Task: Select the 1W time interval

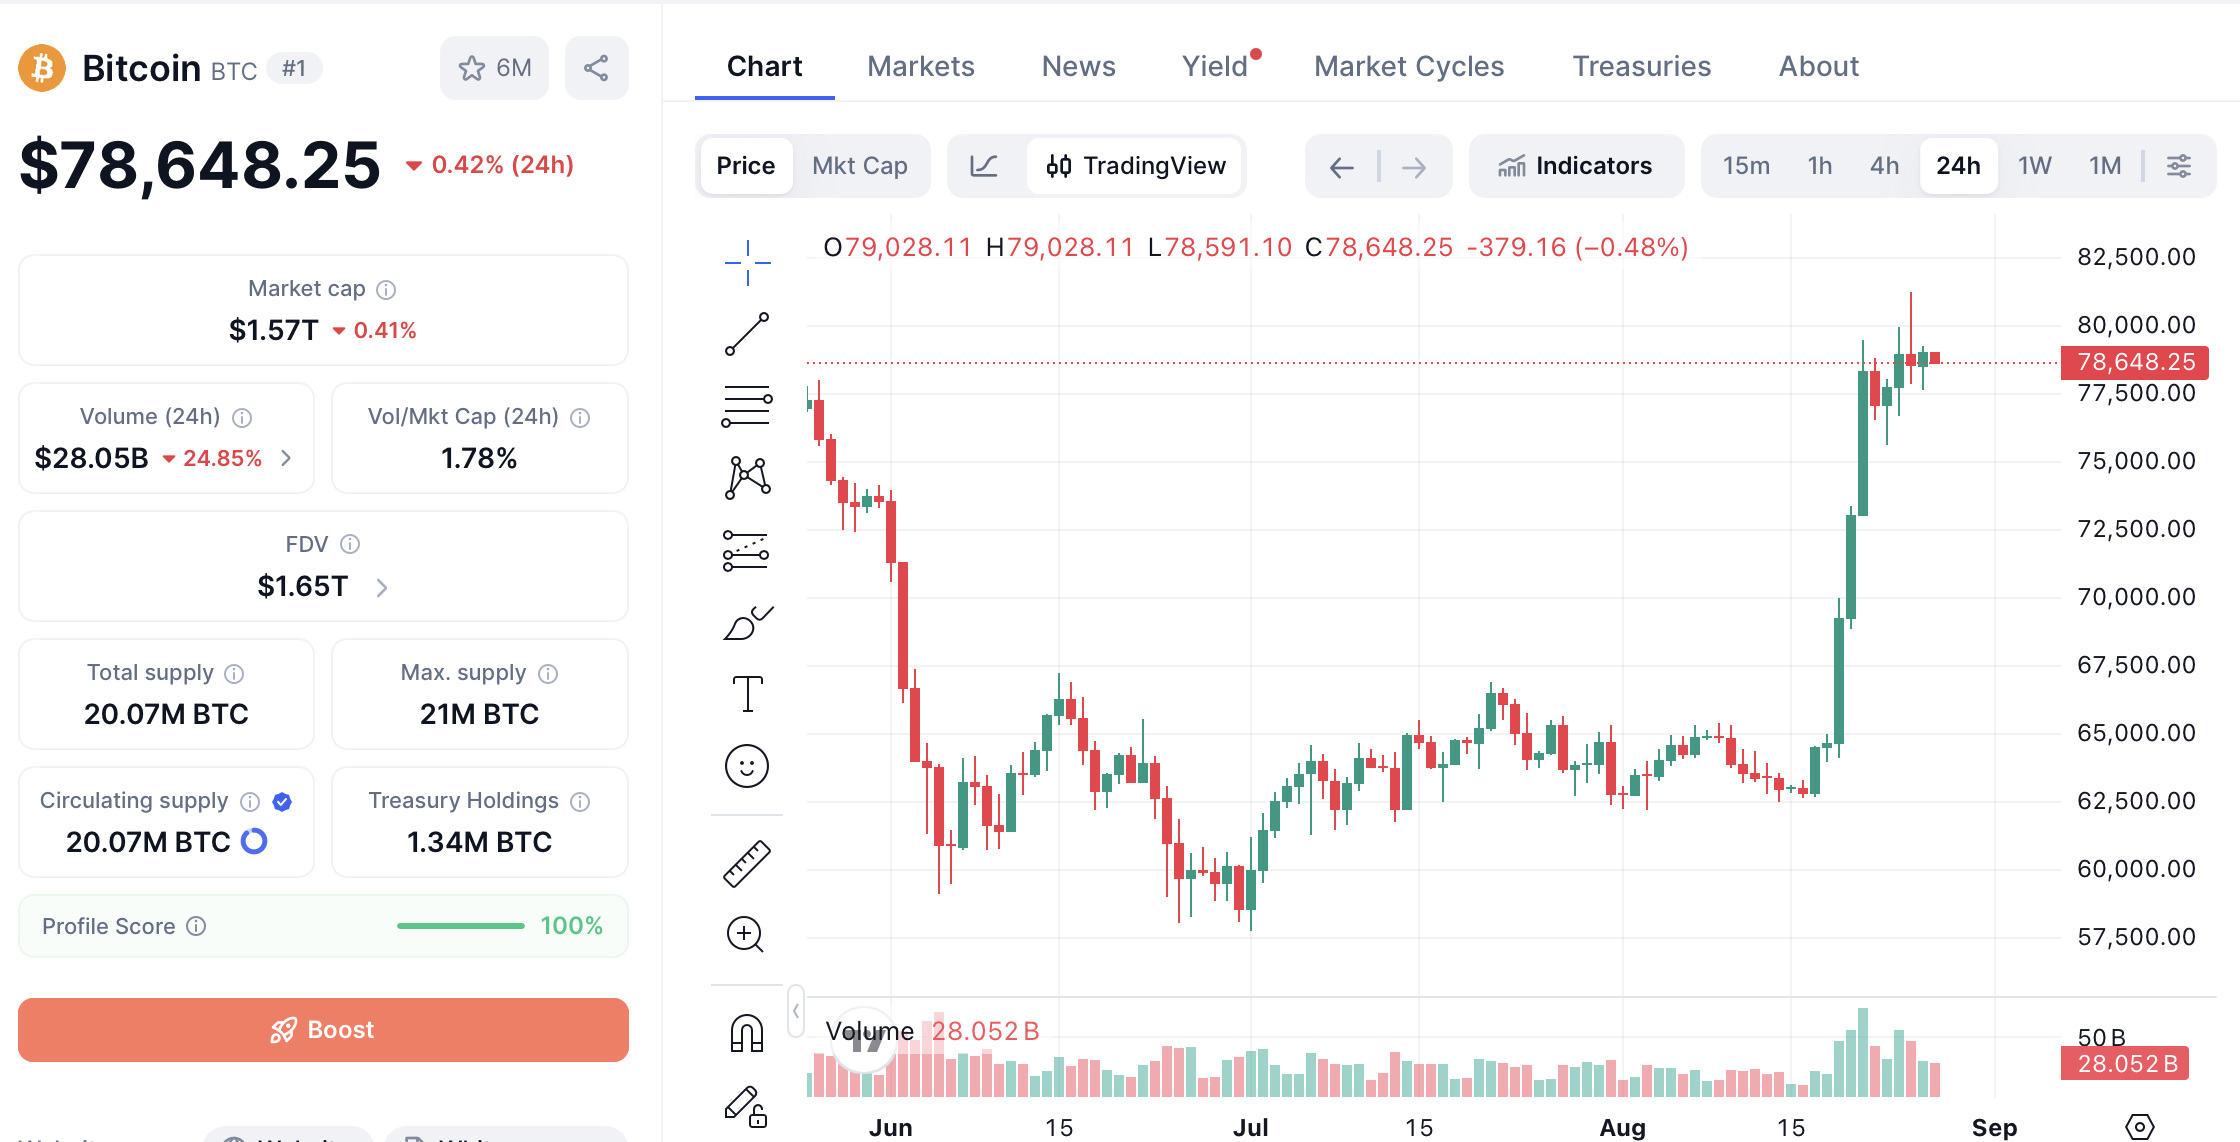Action: coord(2034,166)
